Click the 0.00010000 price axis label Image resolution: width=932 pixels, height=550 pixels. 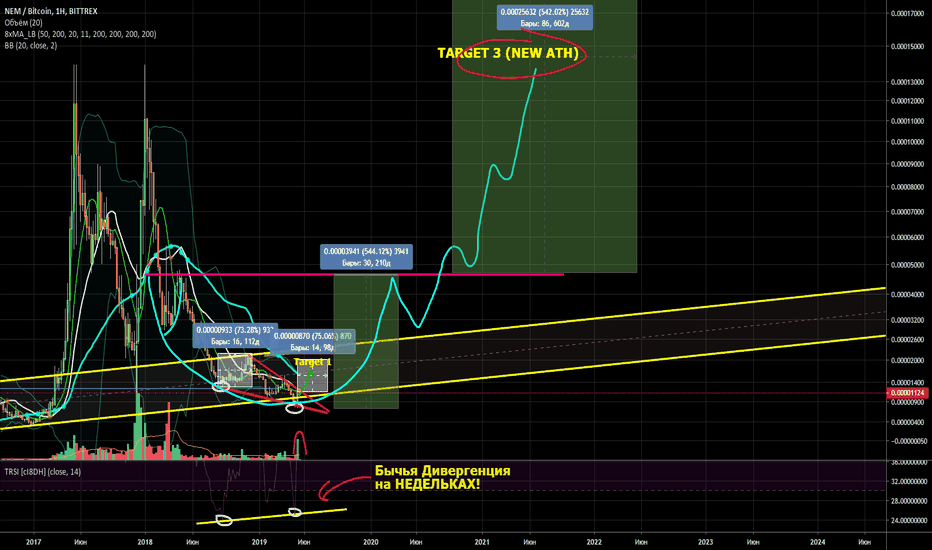point(908,142)
